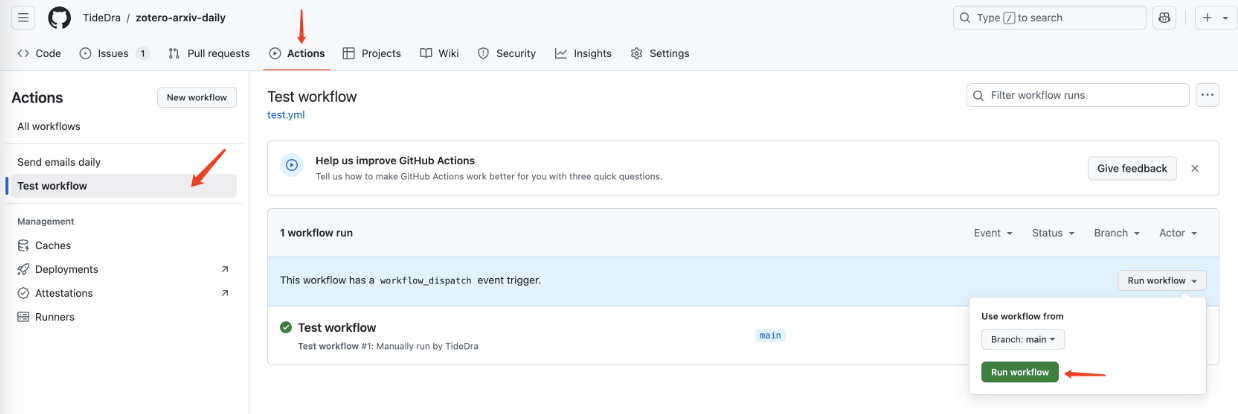Click the Issues count badge

pos(142,53)
